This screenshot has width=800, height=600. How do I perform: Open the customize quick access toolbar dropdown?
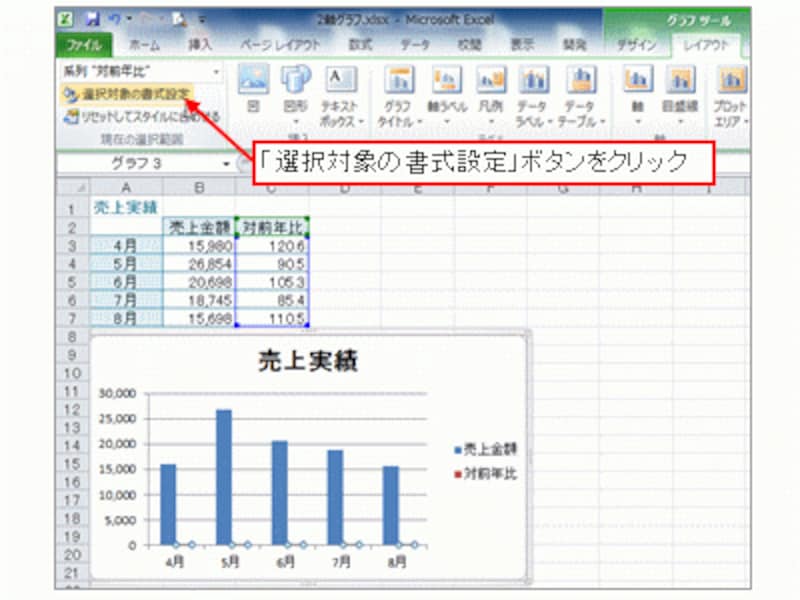pos(202,20)
